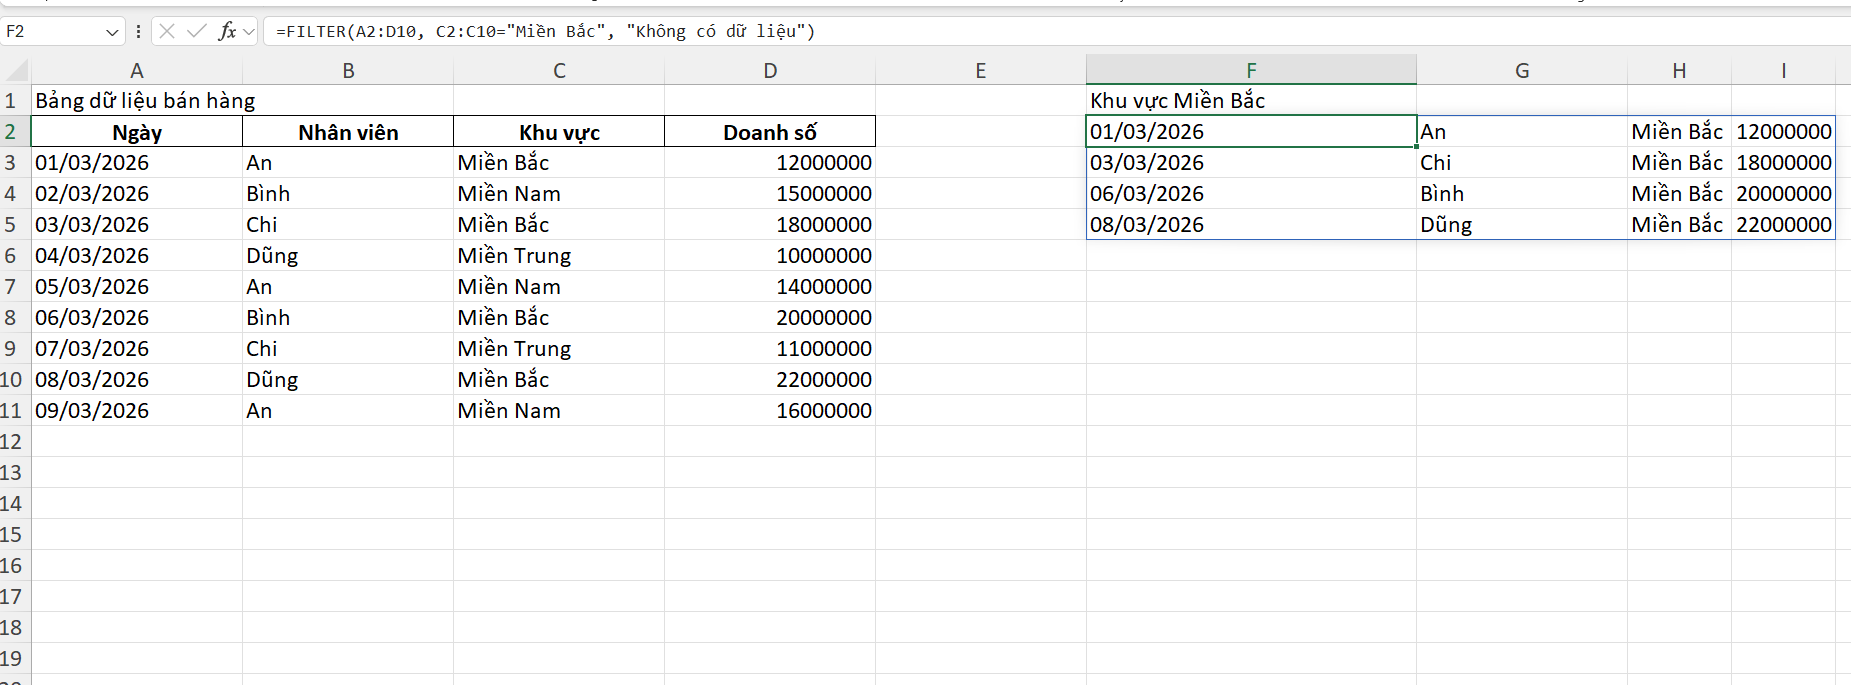Click the Select All corner triangle

pos(16,70)
